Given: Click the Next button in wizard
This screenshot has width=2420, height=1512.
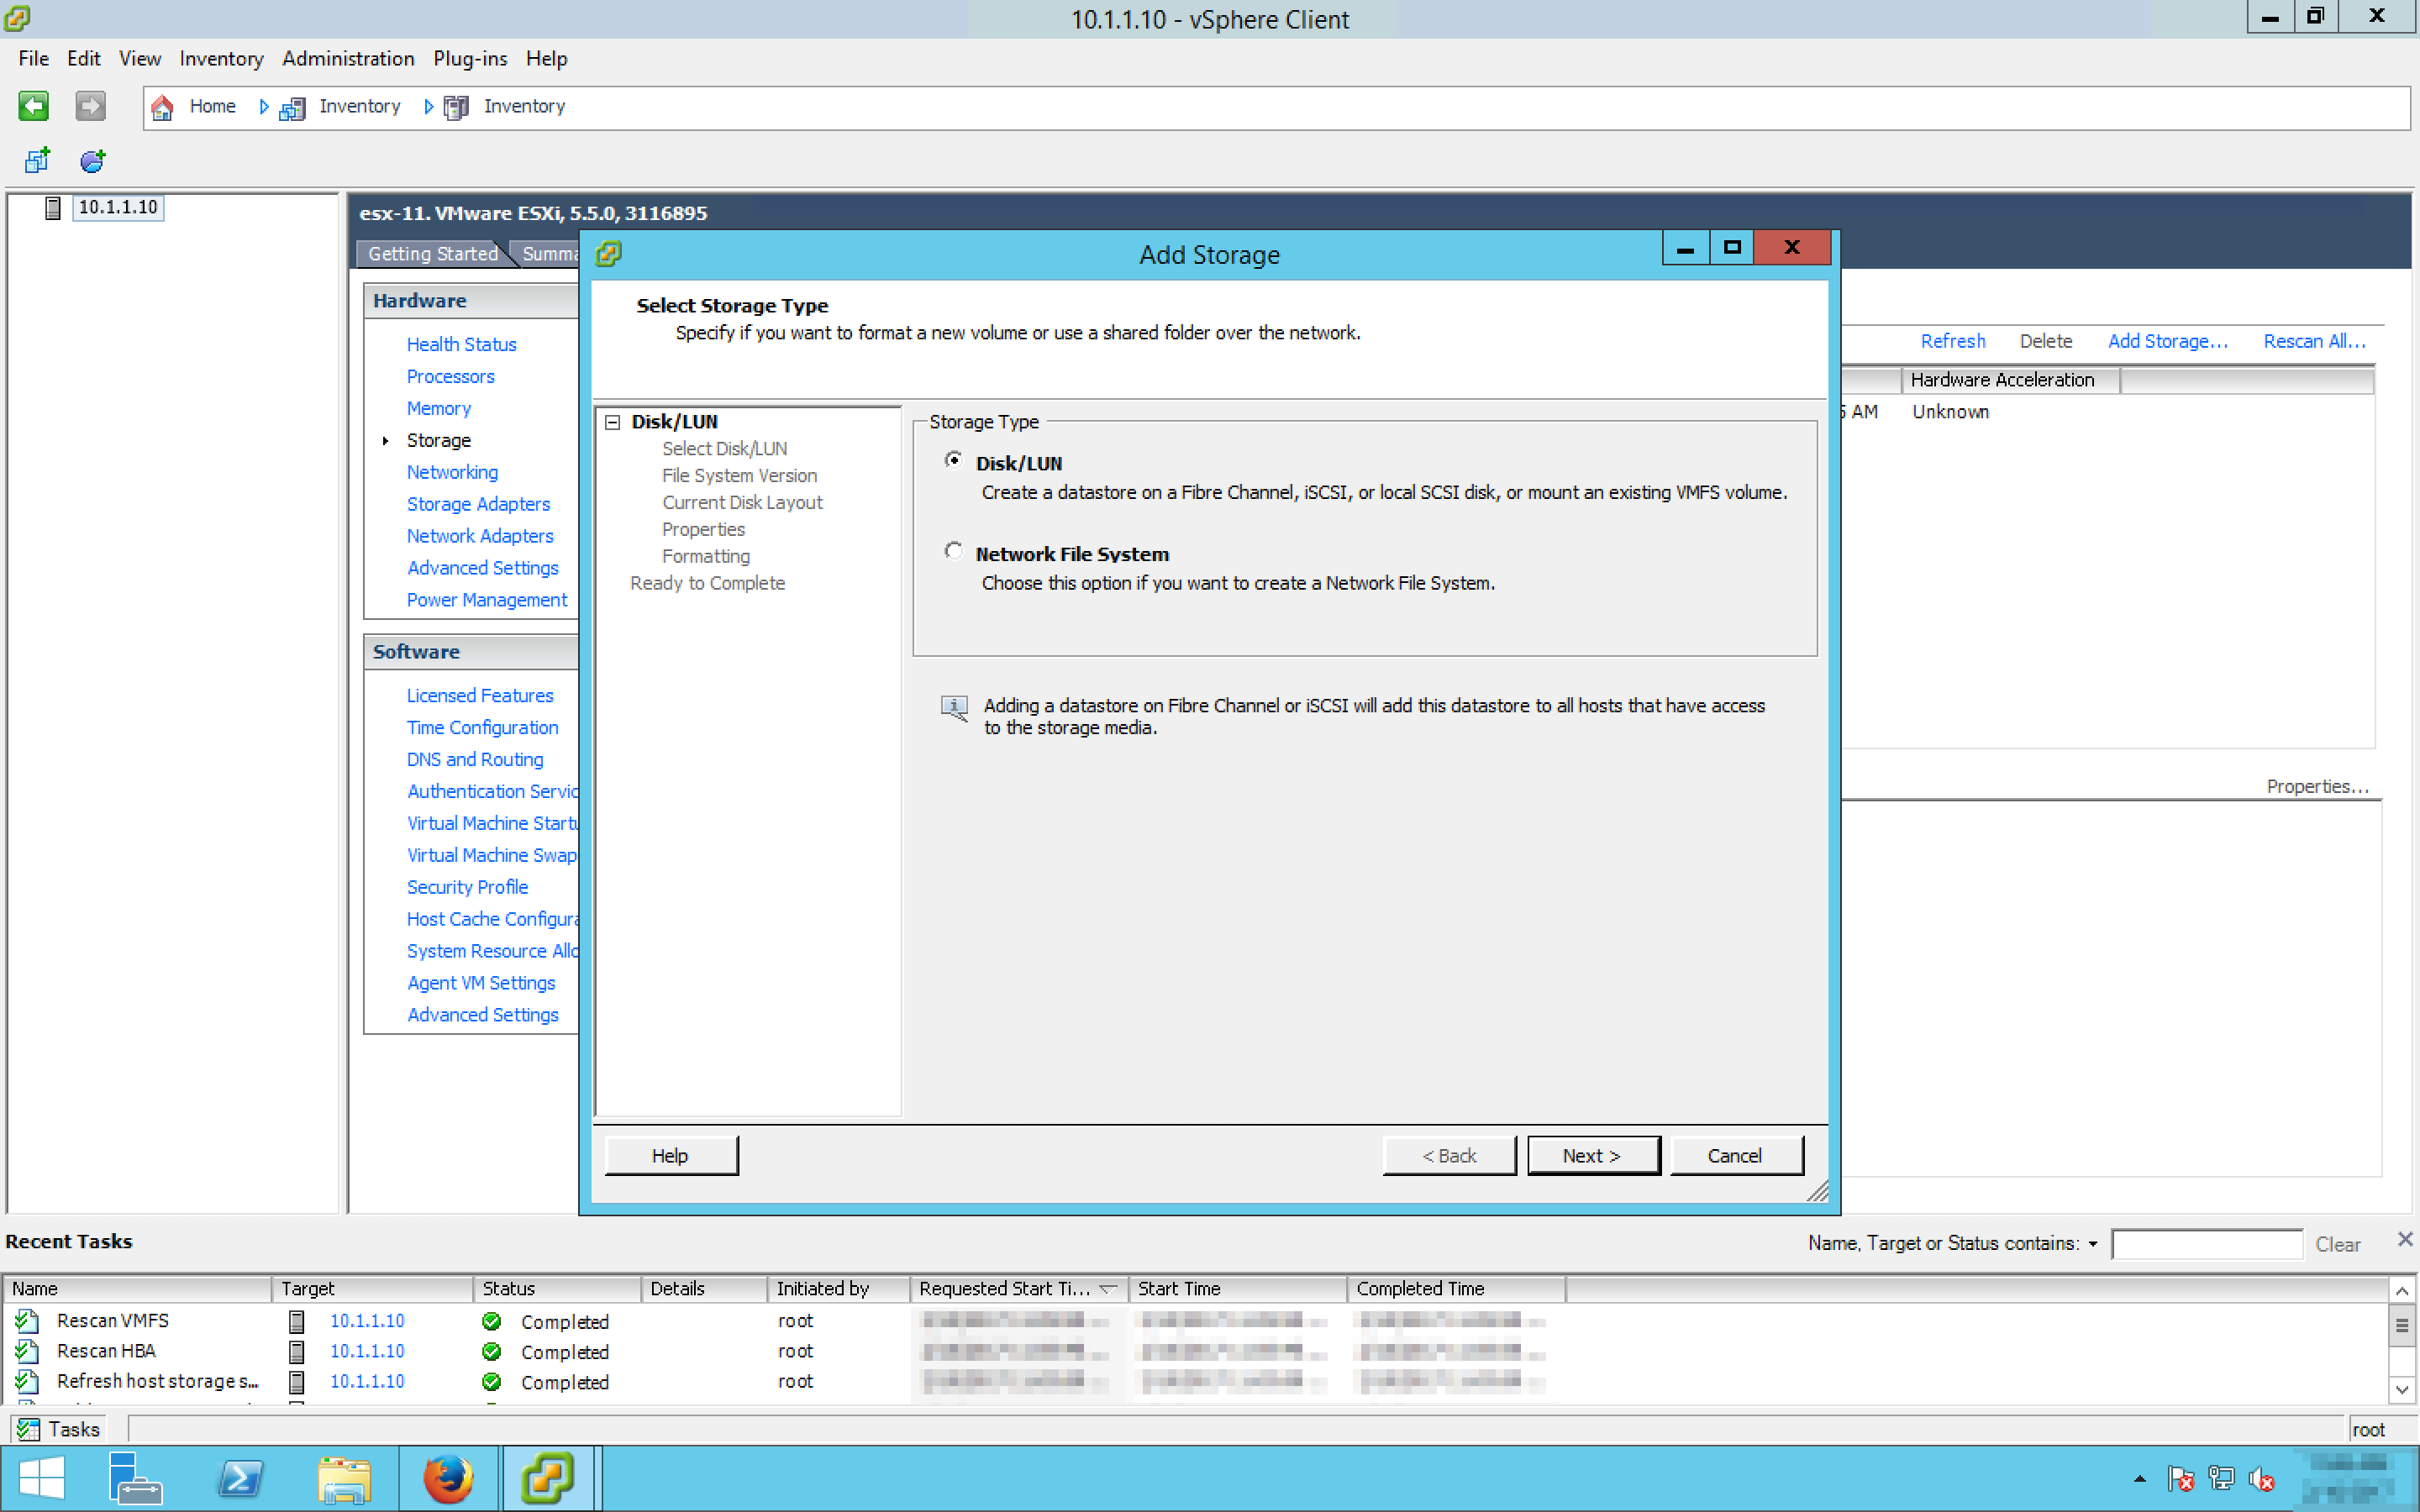Looking at the screenshot, I should point(1592,1155).
